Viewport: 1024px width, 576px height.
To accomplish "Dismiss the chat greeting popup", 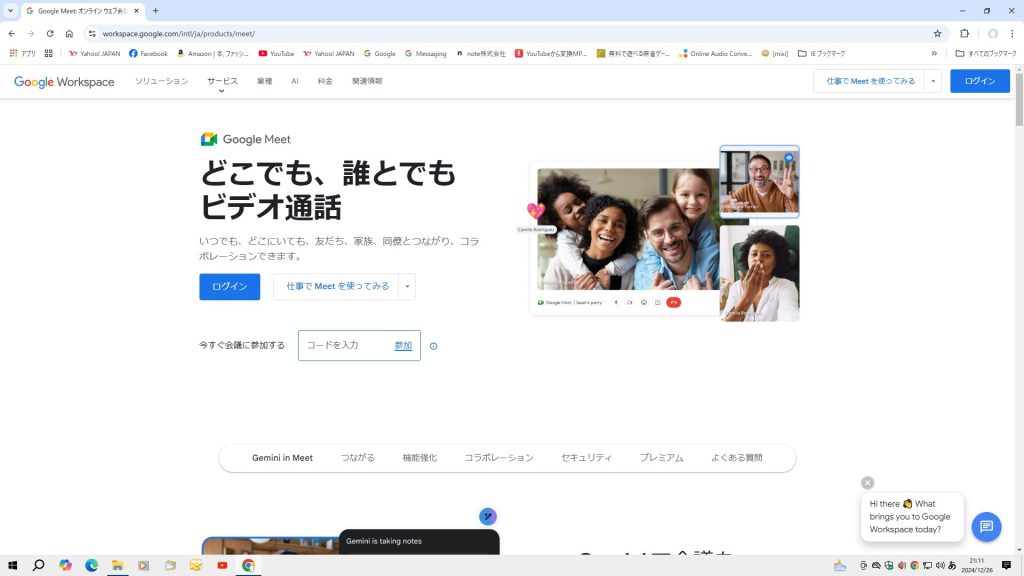I will click(867, 483).
